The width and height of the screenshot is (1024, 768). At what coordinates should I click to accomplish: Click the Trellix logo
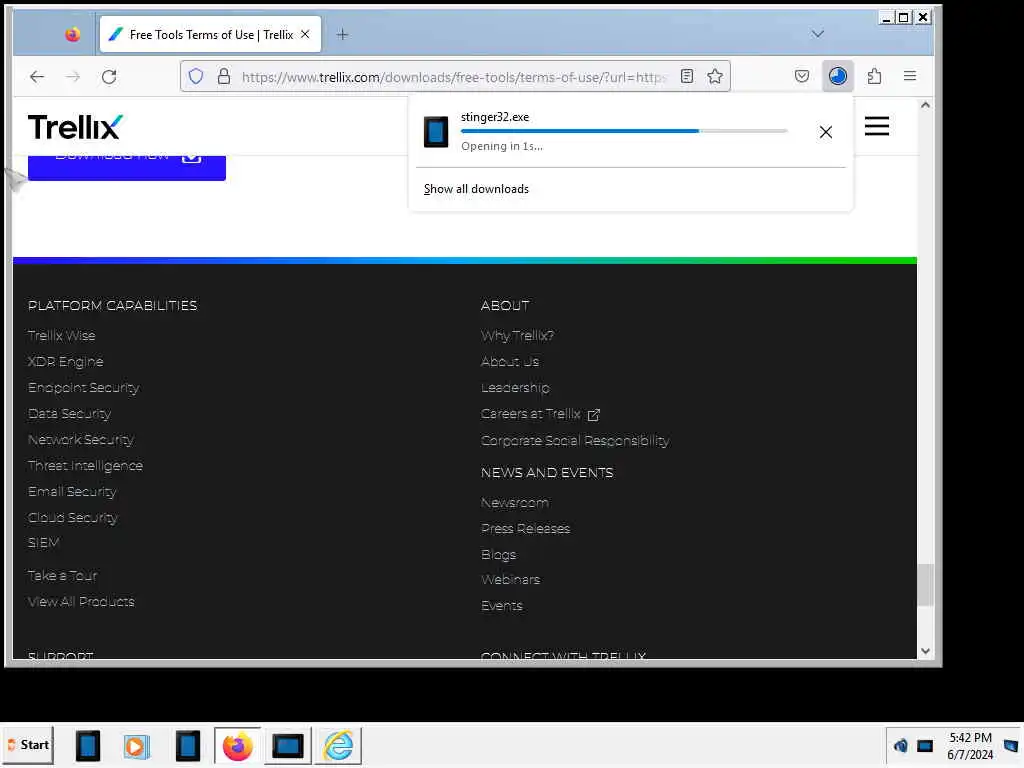[x=75, y=127]
